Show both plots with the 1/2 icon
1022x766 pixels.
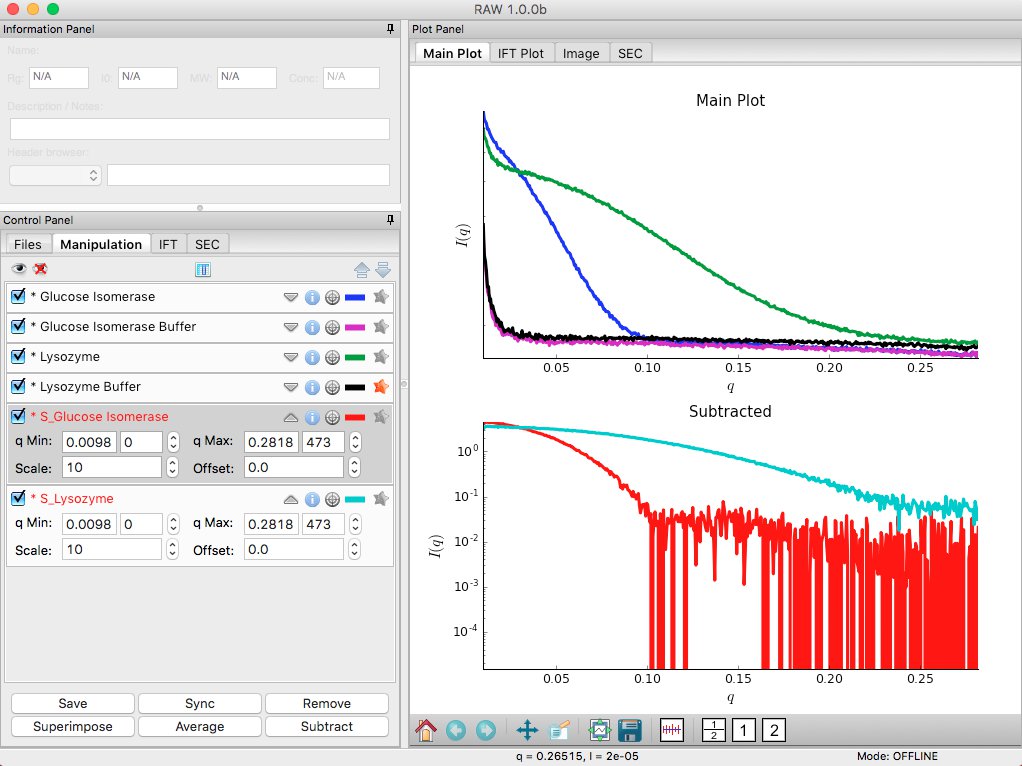point(714,730)
